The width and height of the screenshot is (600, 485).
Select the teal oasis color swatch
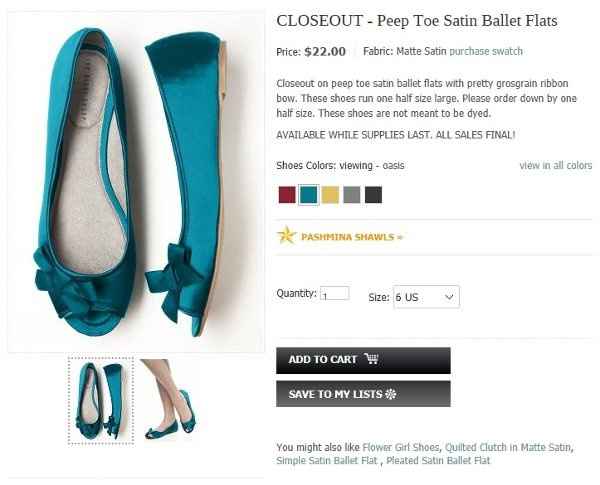308,195
